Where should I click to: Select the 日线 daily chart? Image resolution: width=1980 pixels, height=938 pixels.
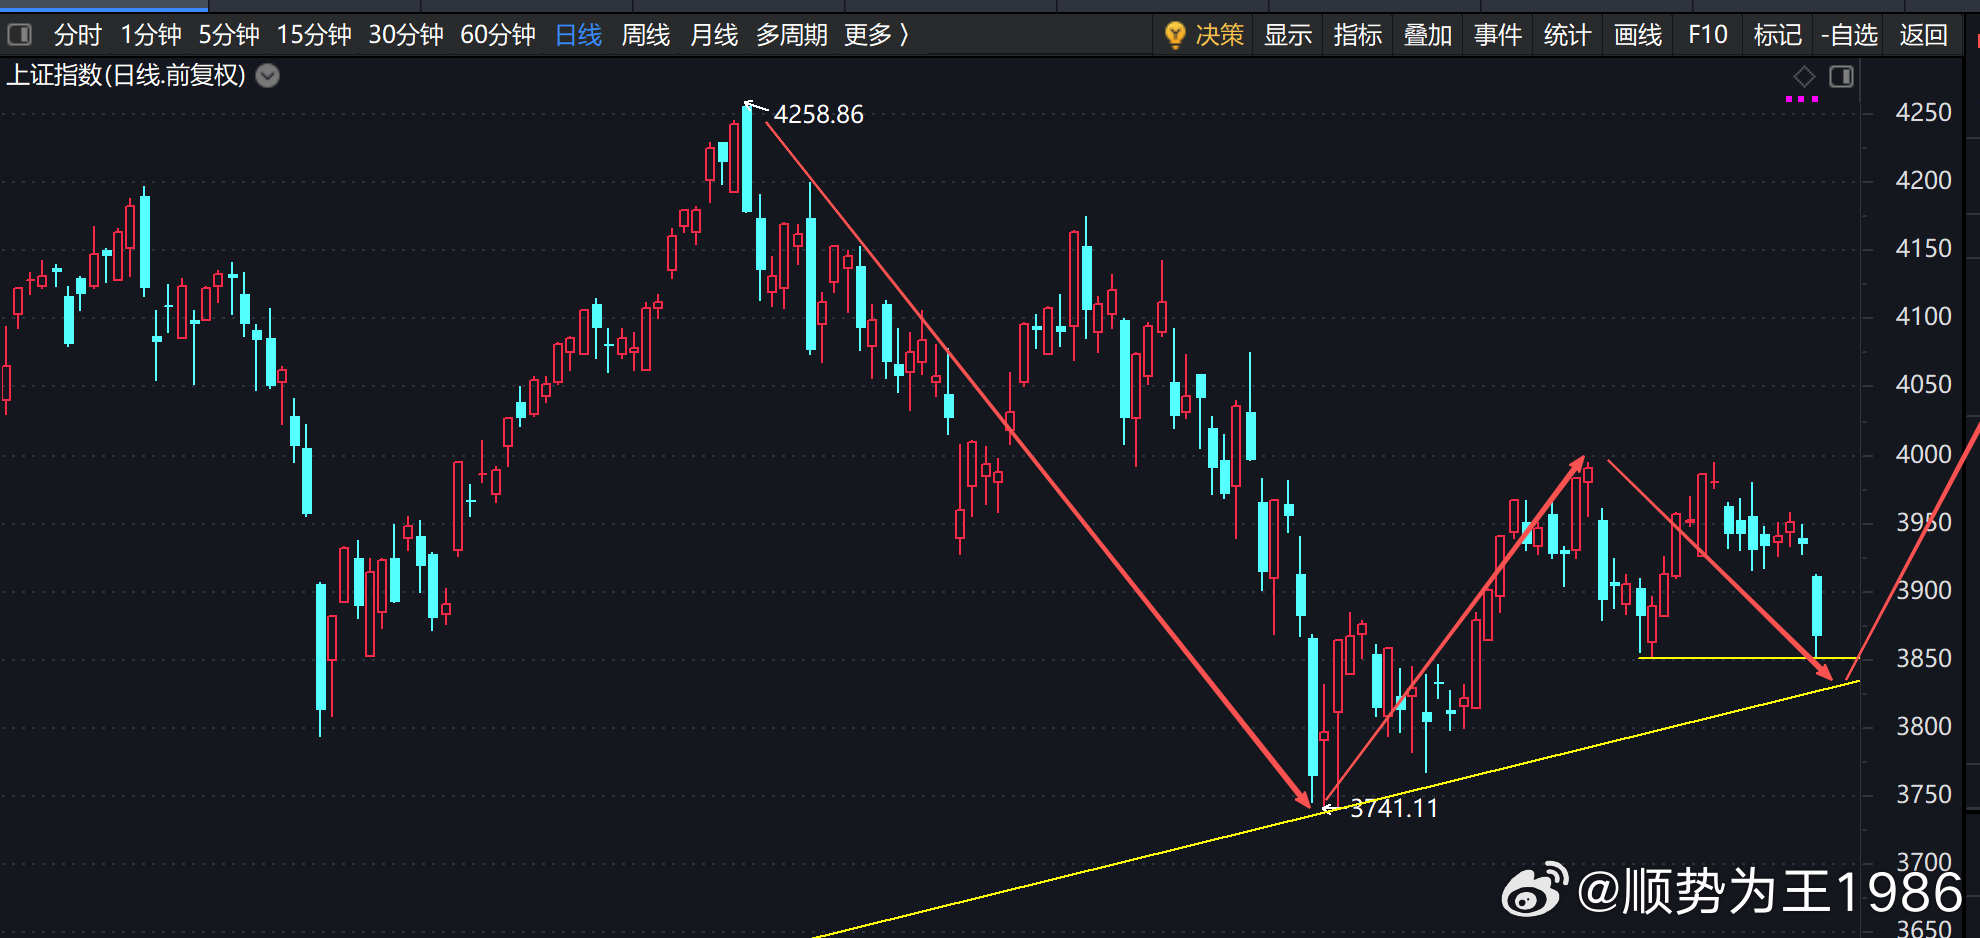pos(579,36)
